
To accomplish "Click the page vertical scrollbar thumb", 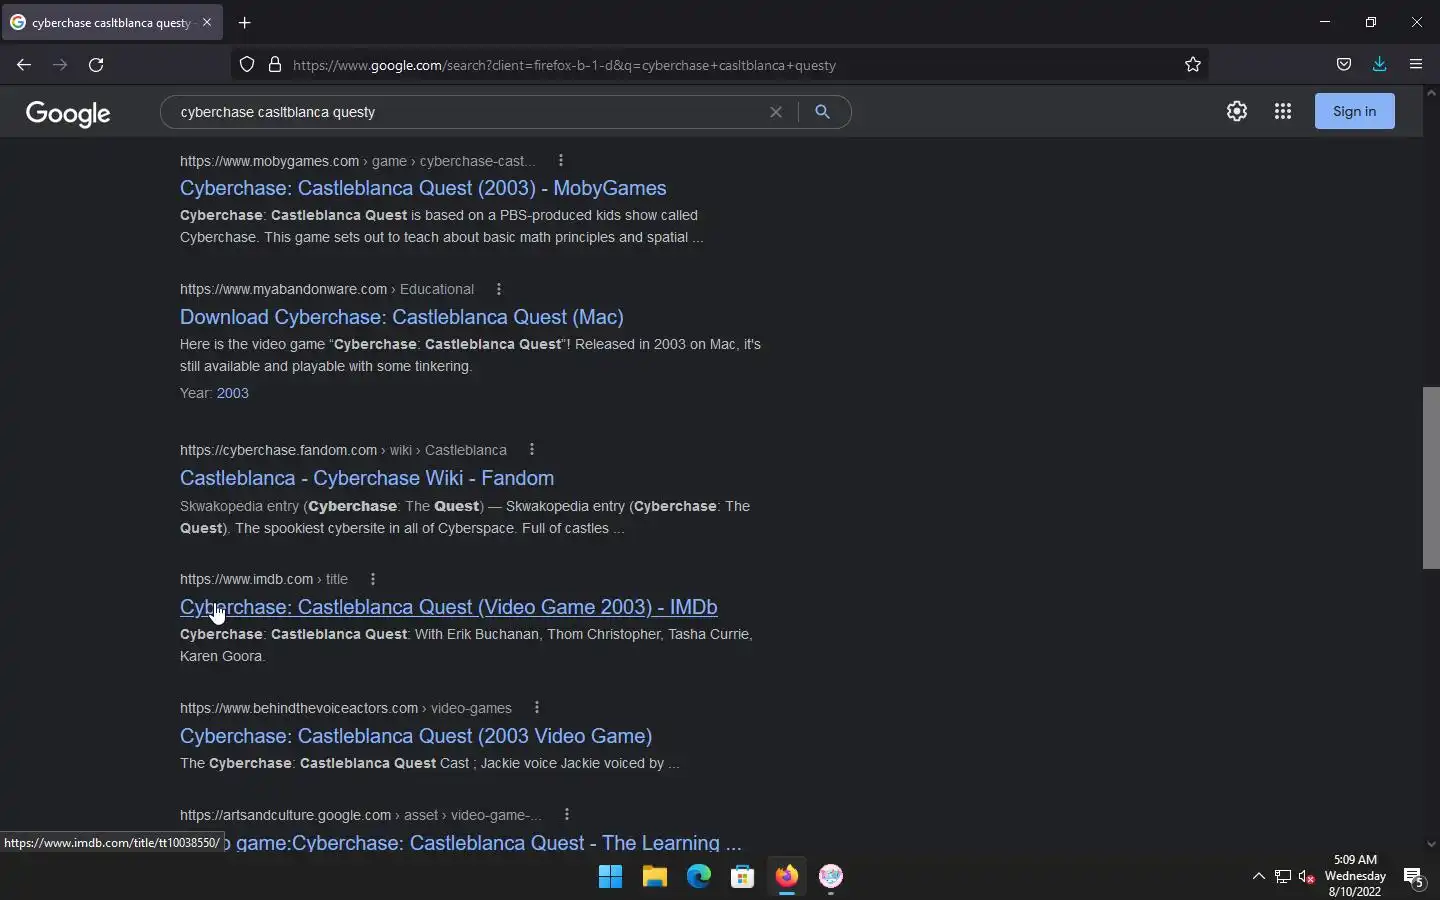I will pyautogui.click(x=1431, y=478).
